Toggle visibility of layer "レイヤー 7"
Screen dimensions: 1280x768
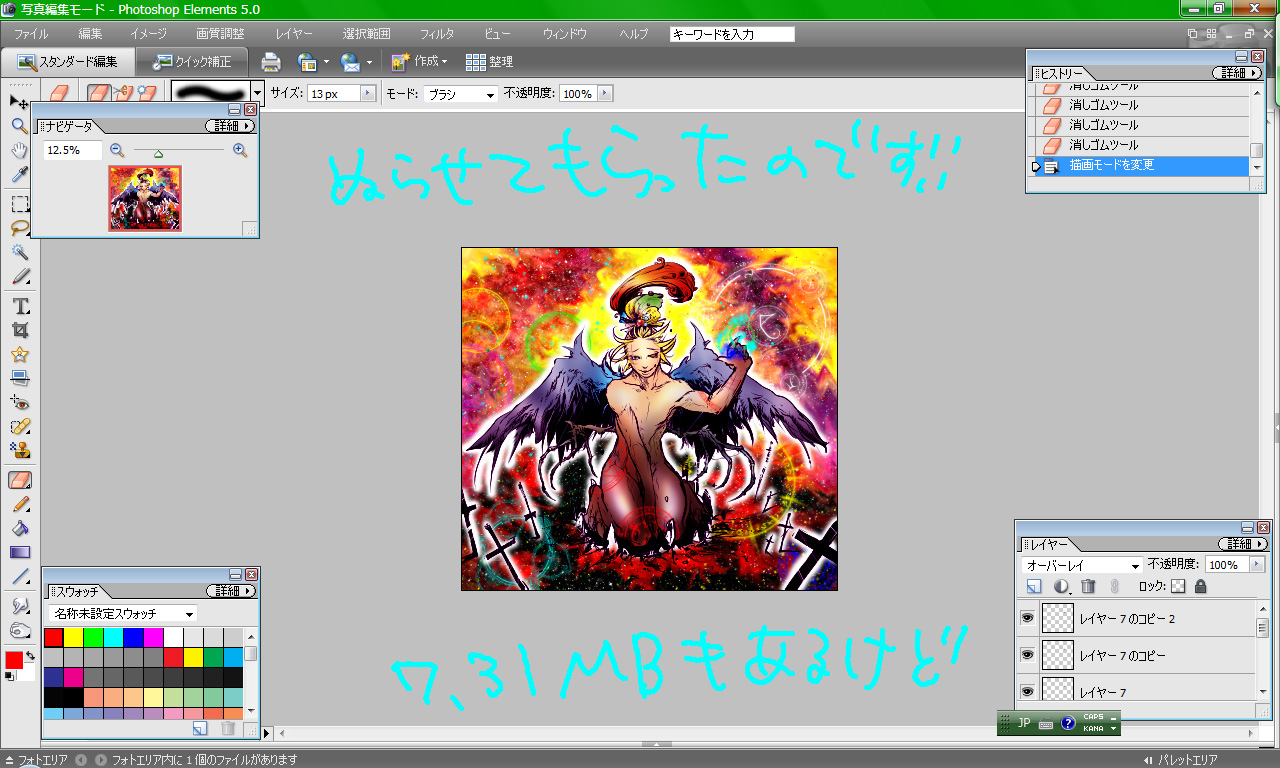click(x=1027, y=691)
